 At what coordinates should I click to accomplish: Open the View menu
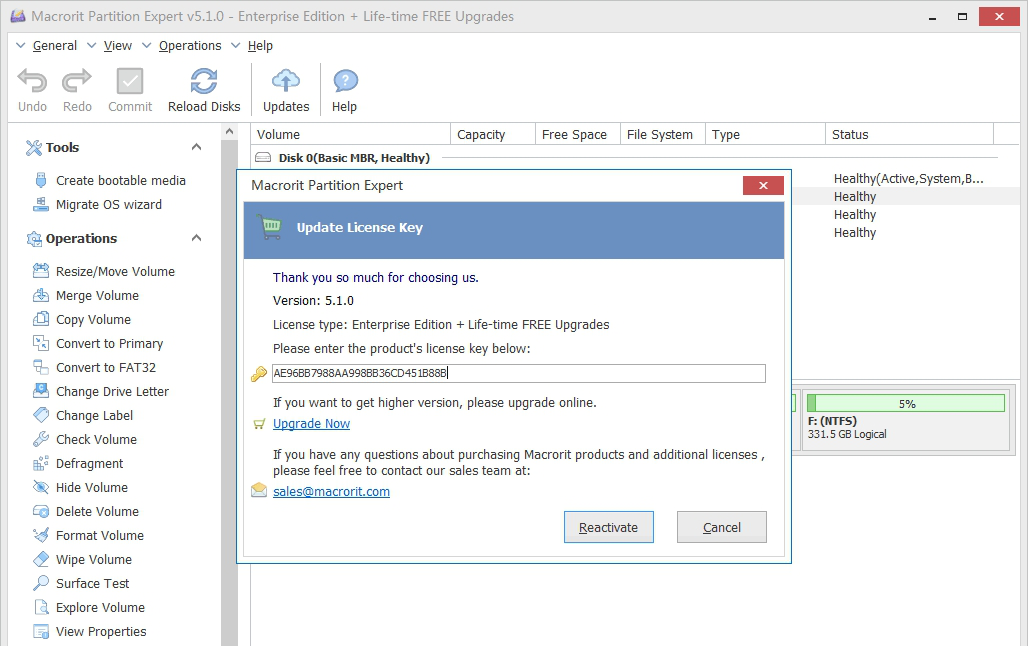[x=117, y=45]
